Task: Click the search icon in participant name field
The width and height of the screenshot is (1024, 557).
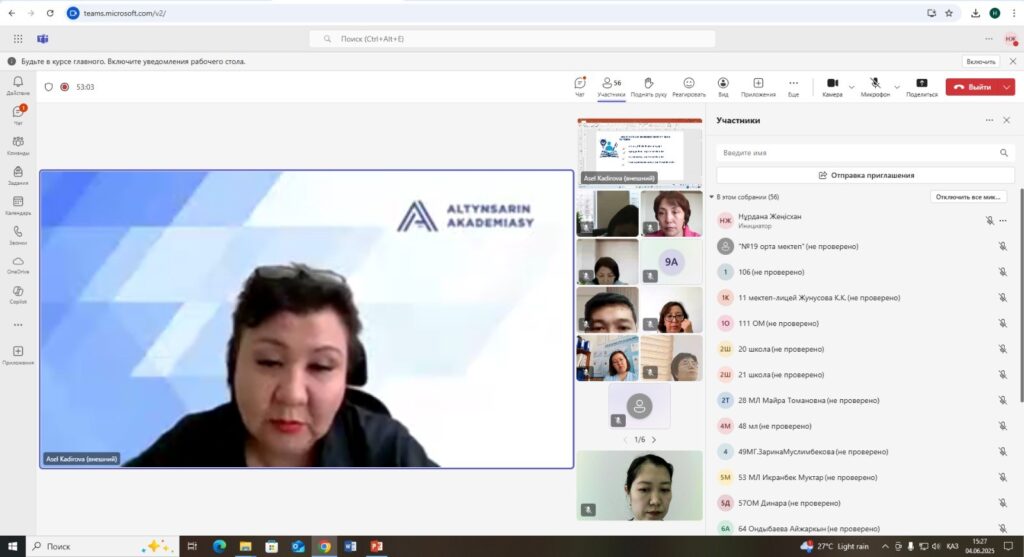Action: point(1004,153)
